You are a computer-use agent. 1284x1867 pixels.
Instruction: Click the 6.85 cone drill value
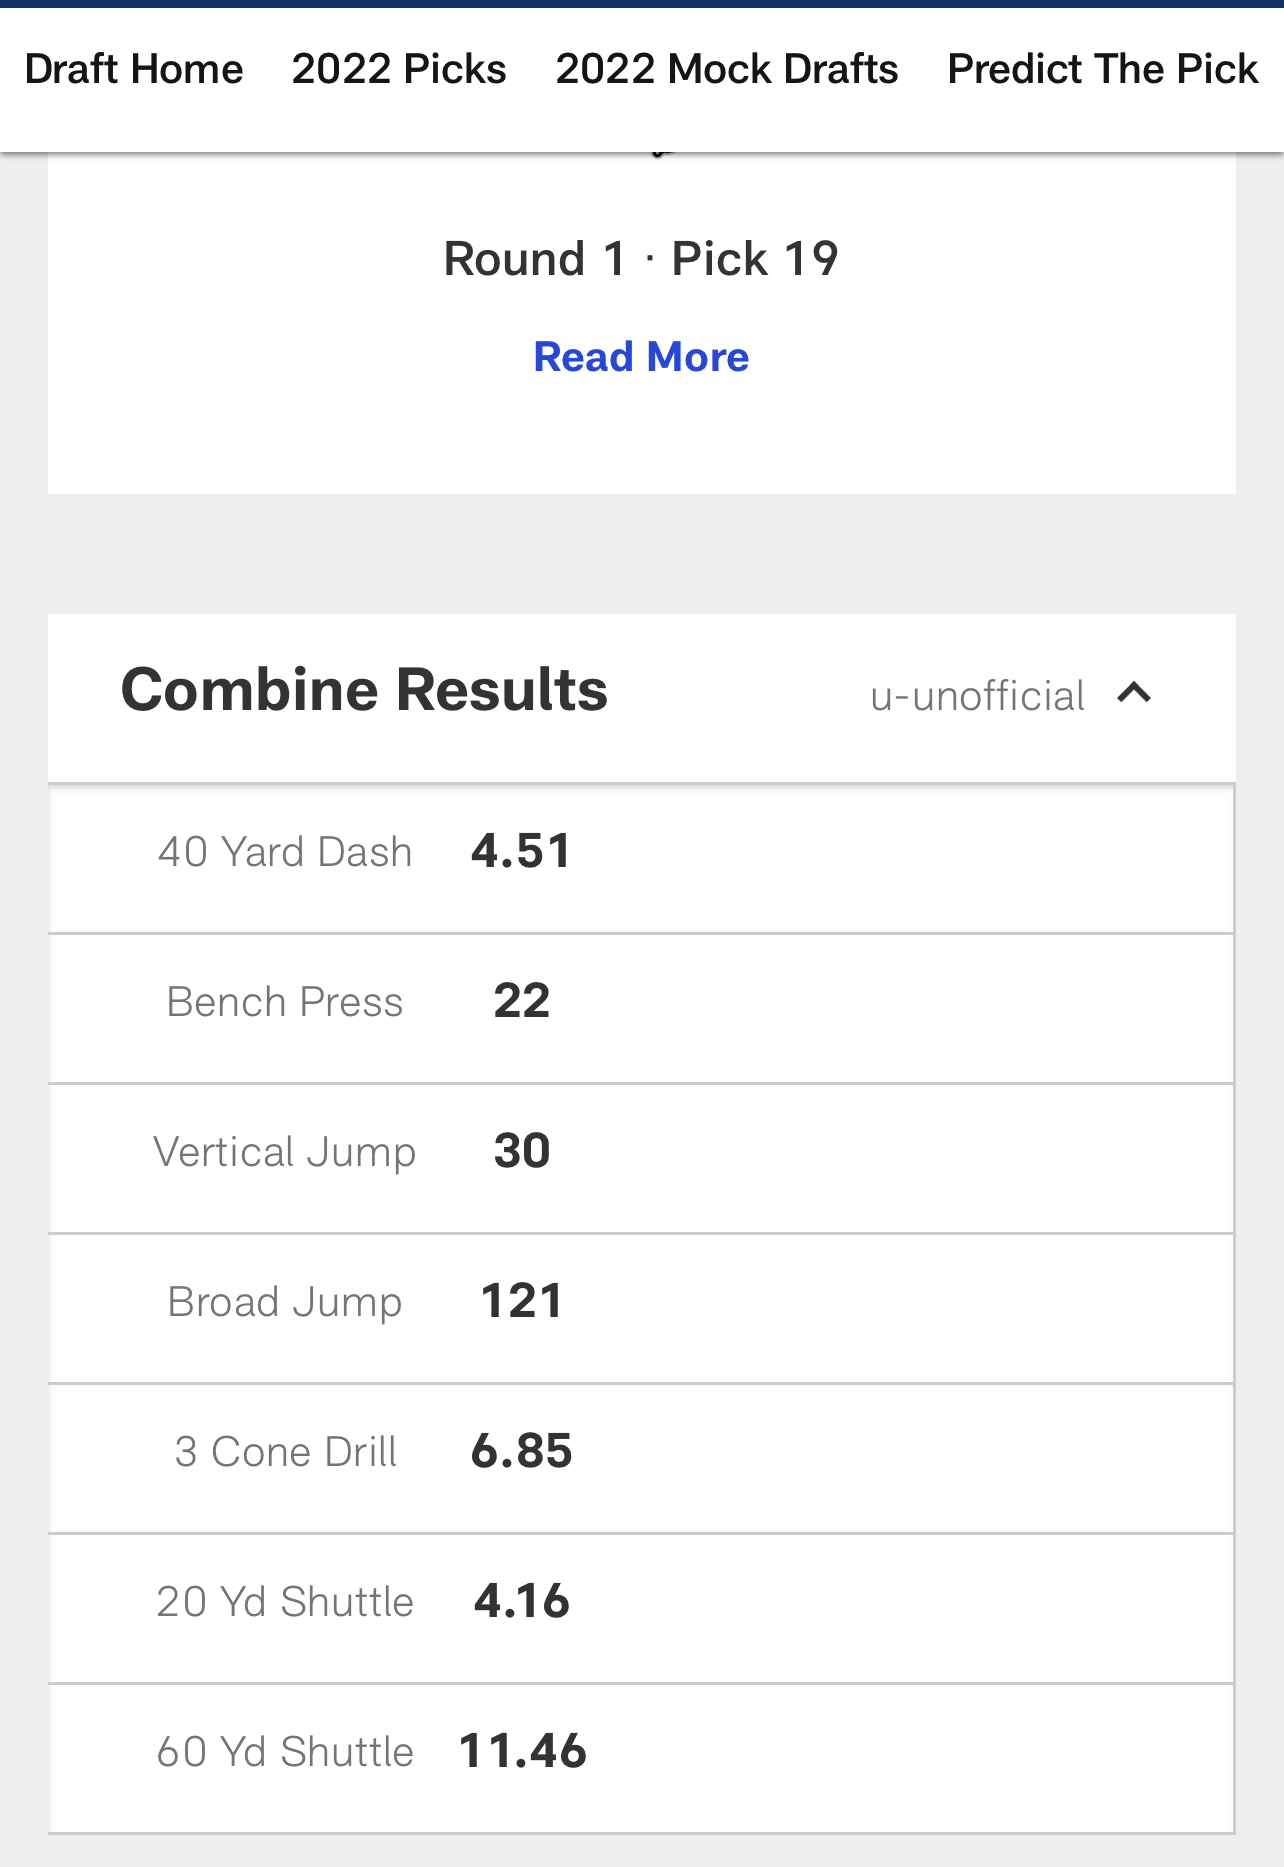click(x=521, y=1452)
